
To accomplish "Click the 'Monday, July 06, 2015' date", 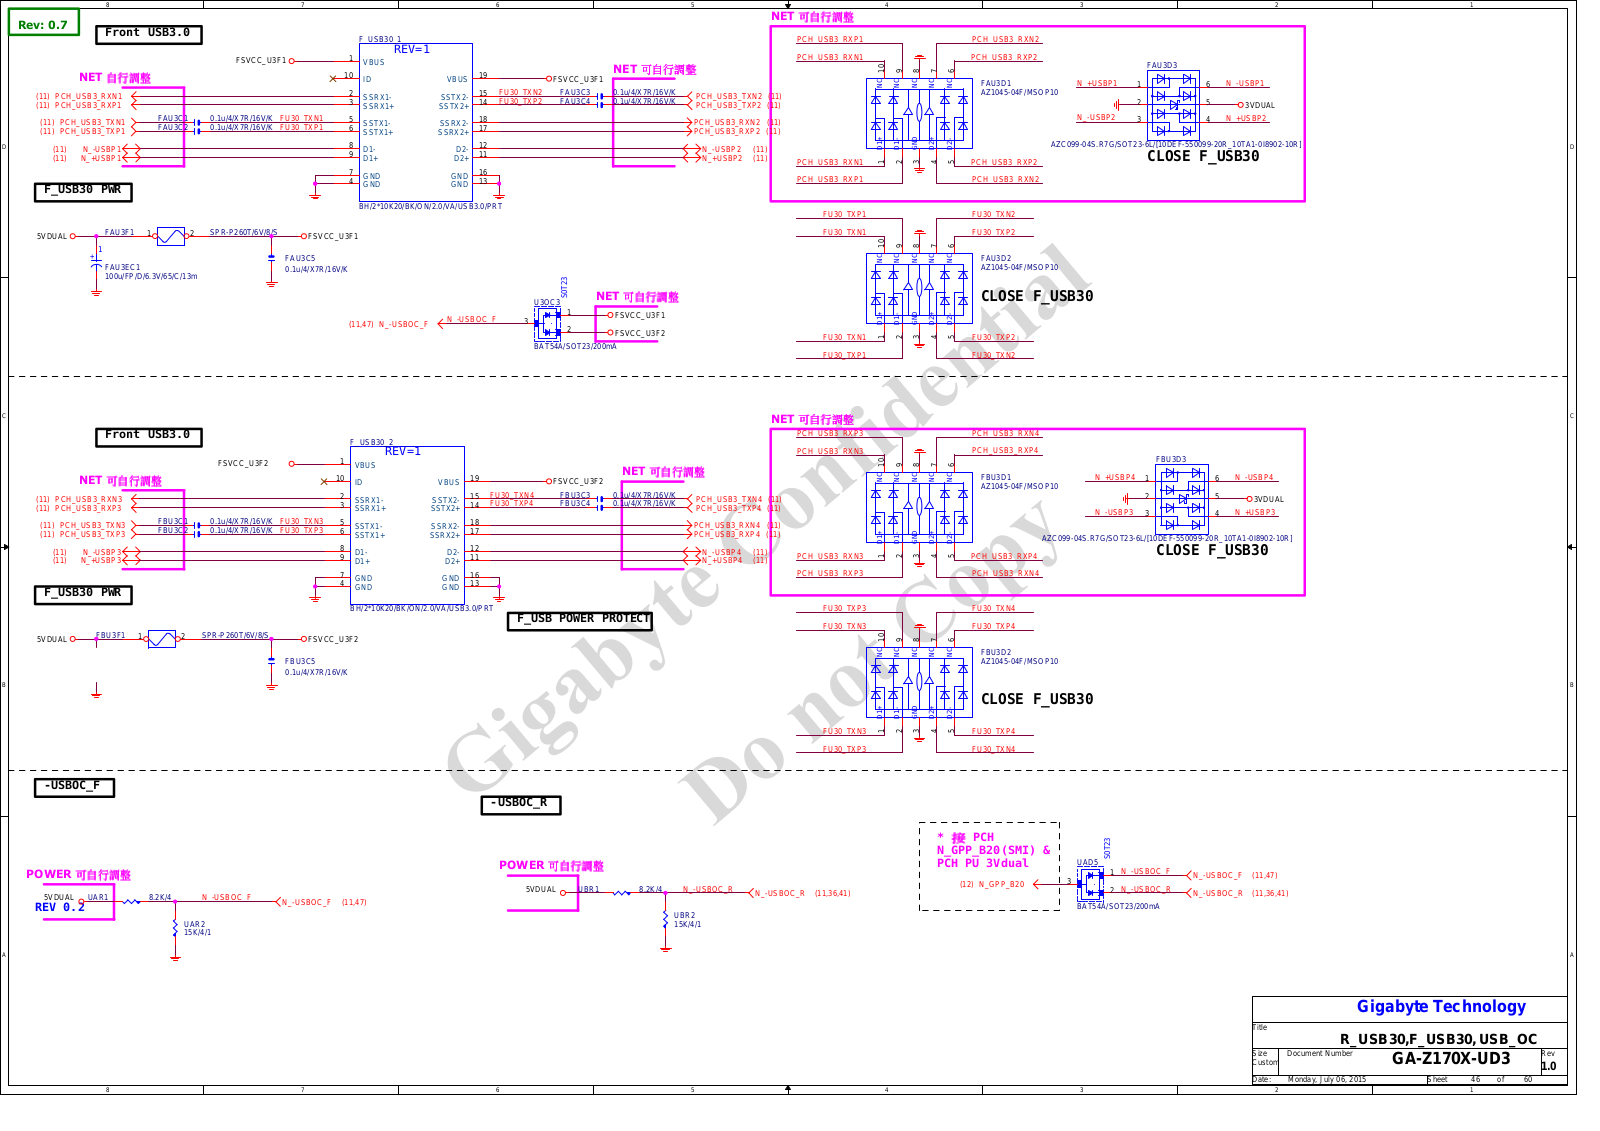I will [1326, 1080].
